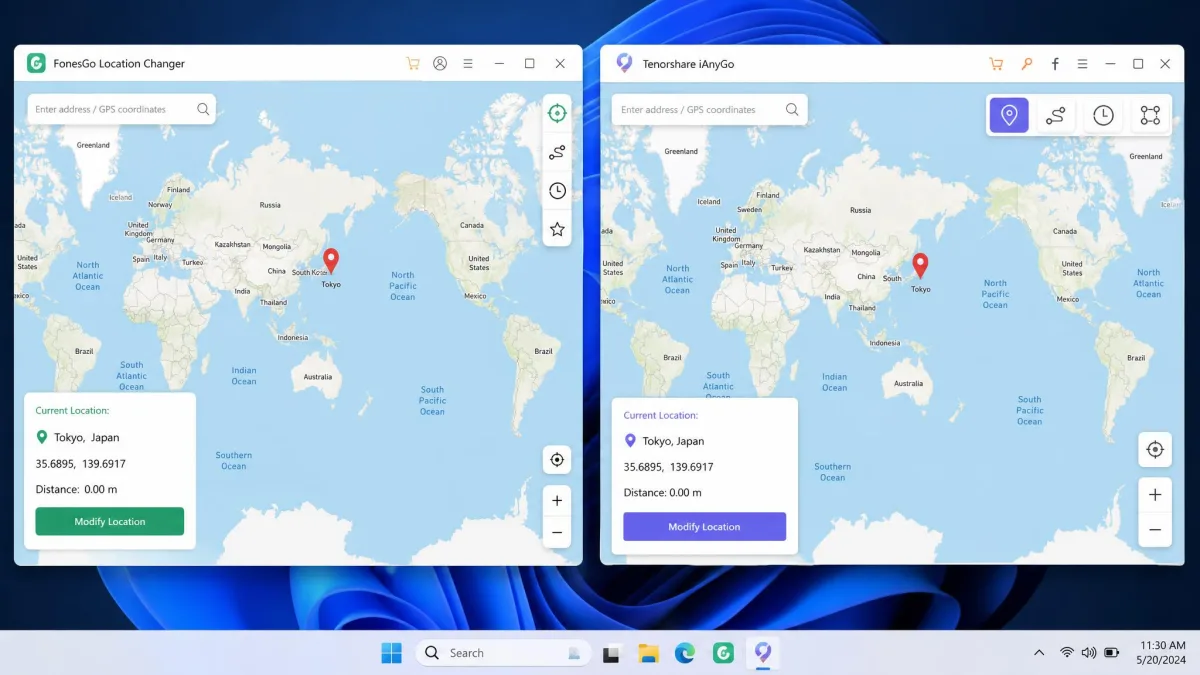Image resolution: width=1200 pixels, height=675 pixels.
Task: Open the FonesGo user account icon
Action: pyautogui.click(x=440, y=63)
